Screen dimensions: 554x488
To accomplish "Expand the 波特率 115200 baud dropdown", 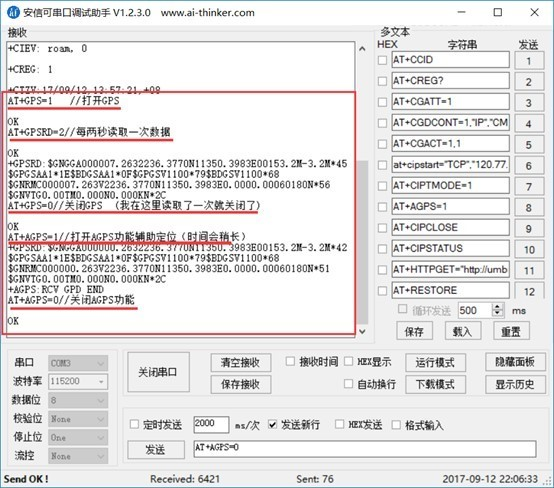I will 78,381.
